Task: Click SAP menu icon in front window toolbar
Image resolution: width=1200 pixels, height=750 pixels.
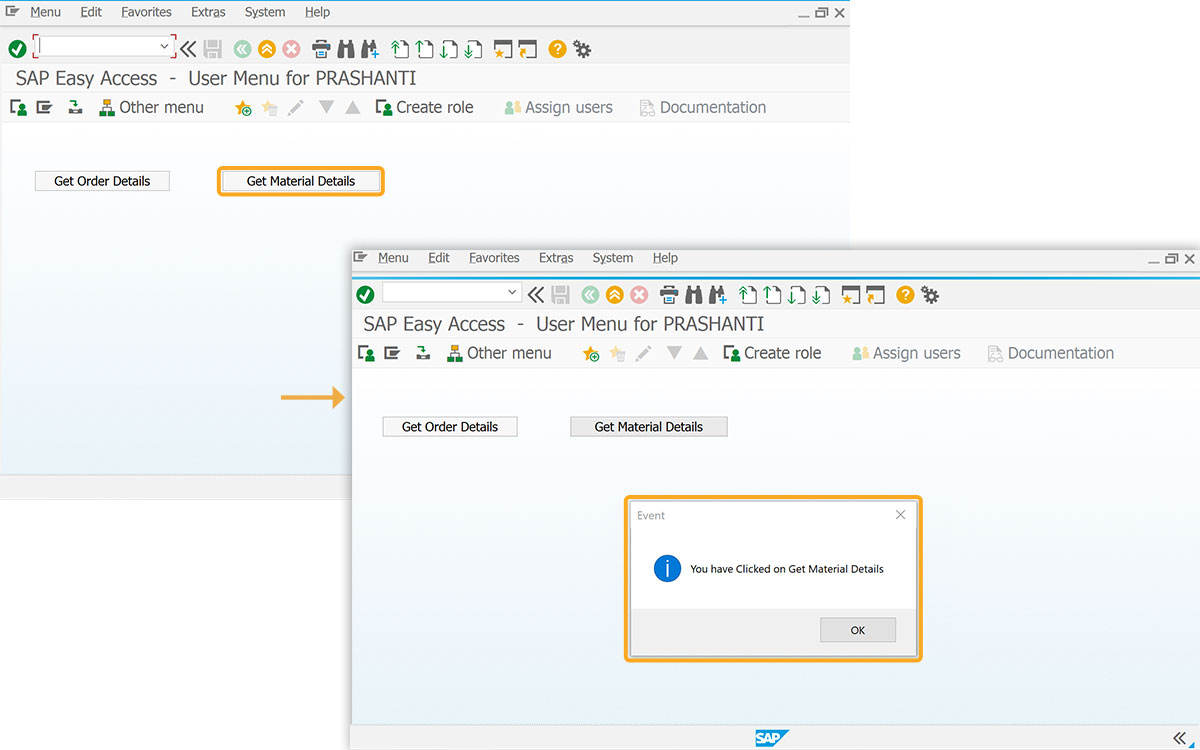Action: click(x=392, y=353)
